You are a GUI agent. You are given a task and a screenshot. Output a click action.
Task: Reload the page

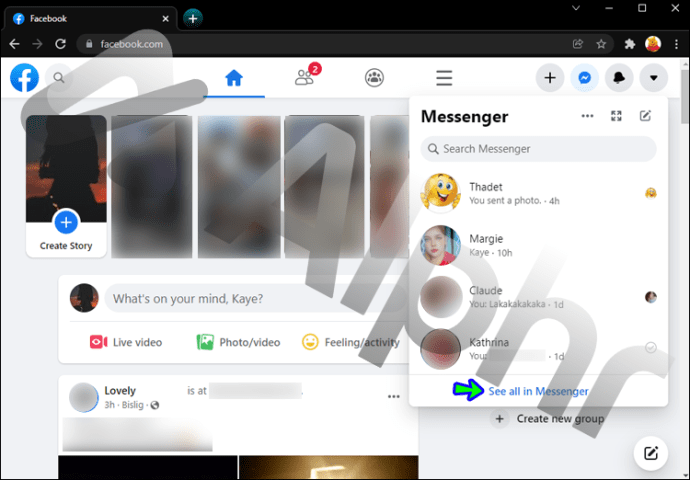61,44
